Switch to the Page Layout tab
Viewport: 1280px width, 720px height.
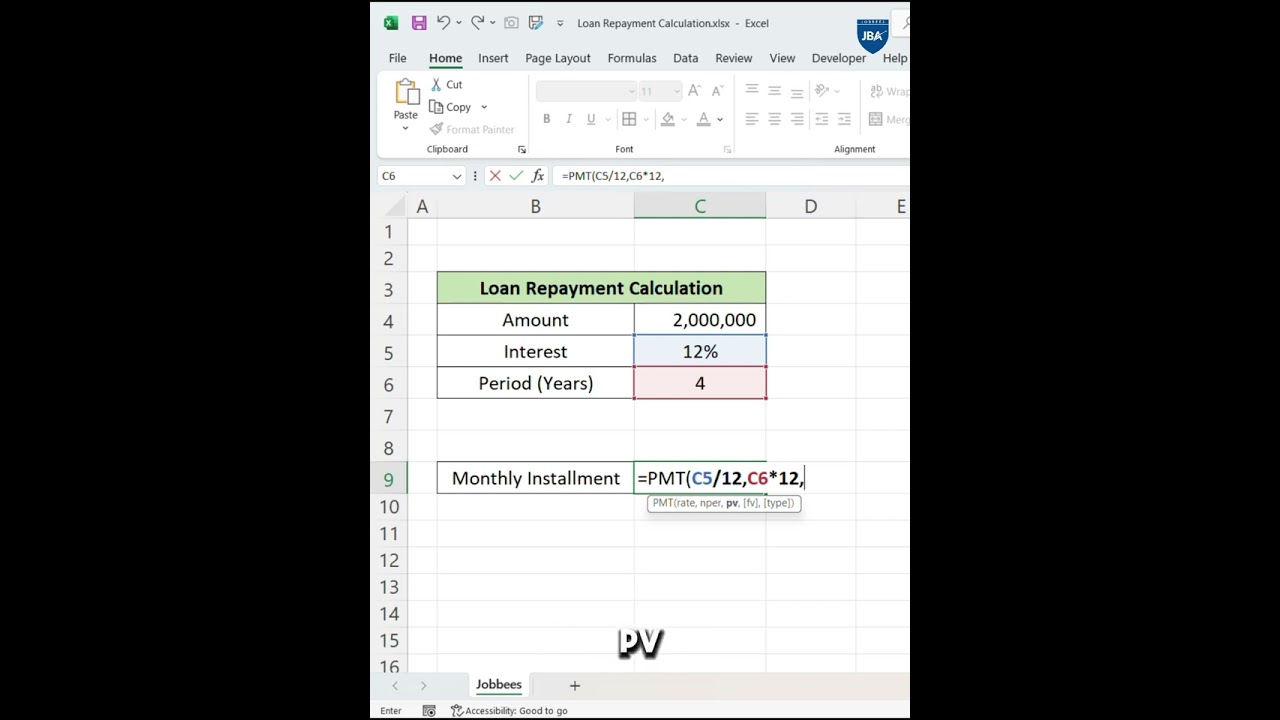click(558, 58)
